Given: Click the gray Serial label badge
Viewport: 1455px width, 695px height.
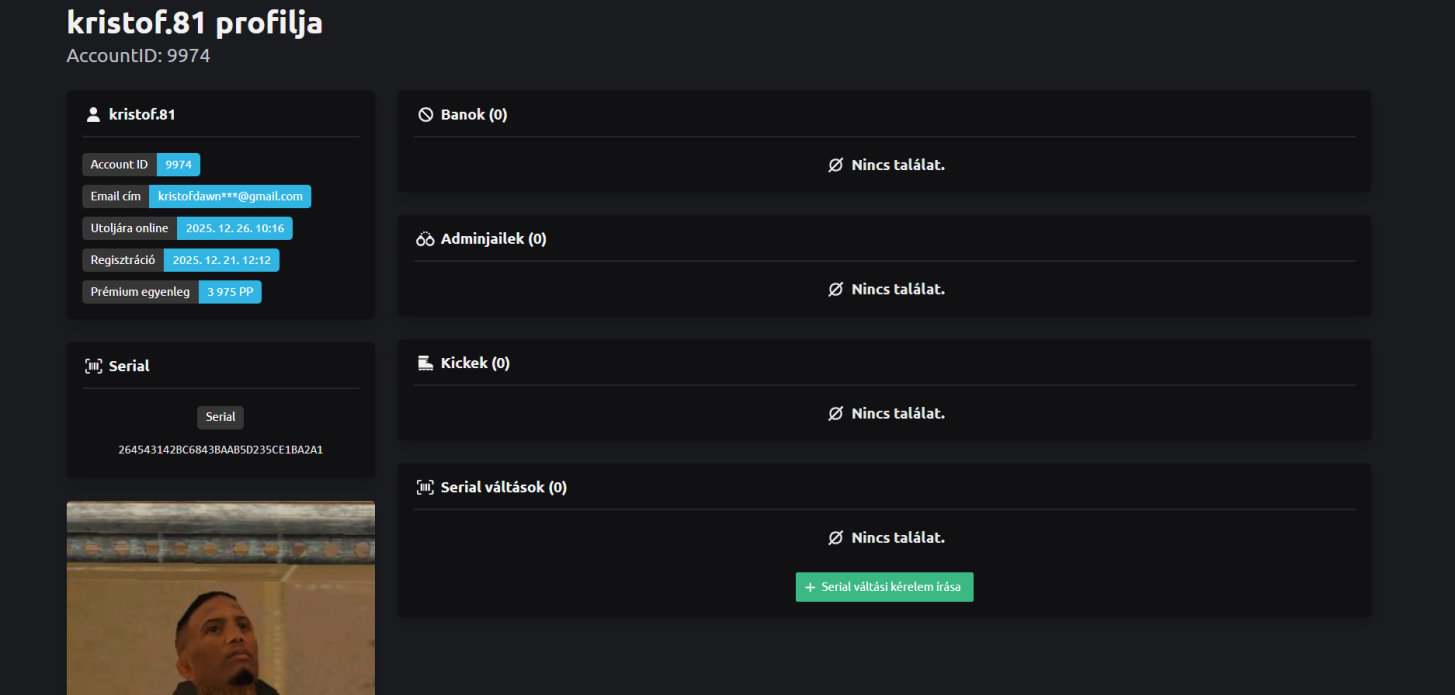Looking at the screenshot, I should tap(220, 417).
